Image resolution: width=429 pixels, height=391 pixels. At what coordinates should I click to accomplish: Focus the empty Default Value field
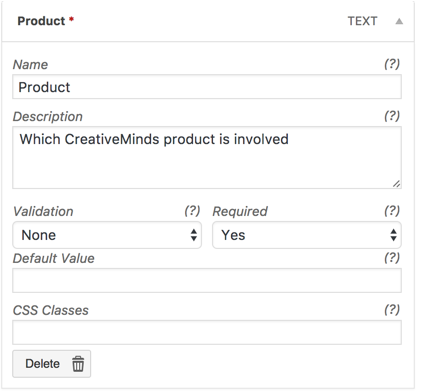207,281
